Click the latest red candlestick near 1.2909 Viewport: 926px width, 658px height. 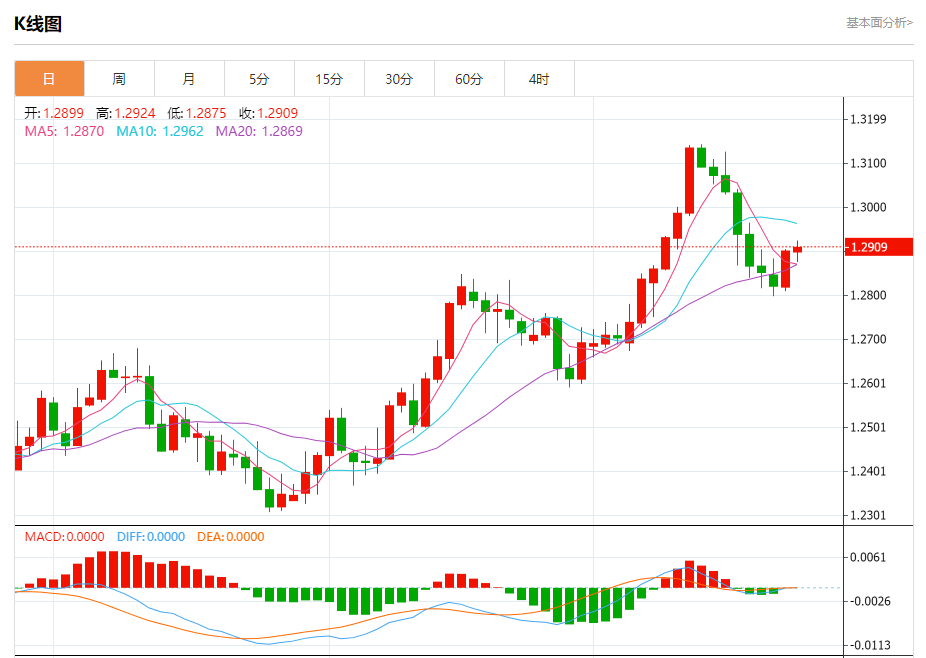pyautogui.click(x=797, y=250)
